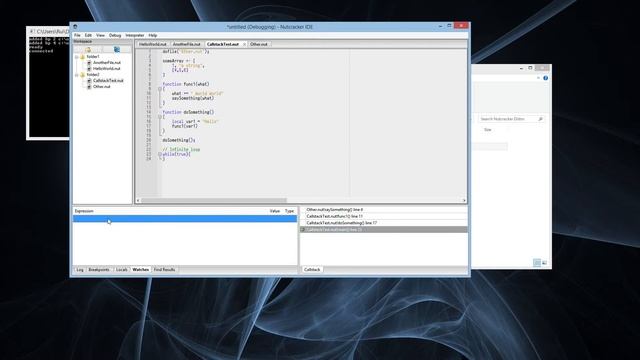Screen dimensions: 640x360
Task: Open the help icon in the Explorer window
Action: pos(546,78)
